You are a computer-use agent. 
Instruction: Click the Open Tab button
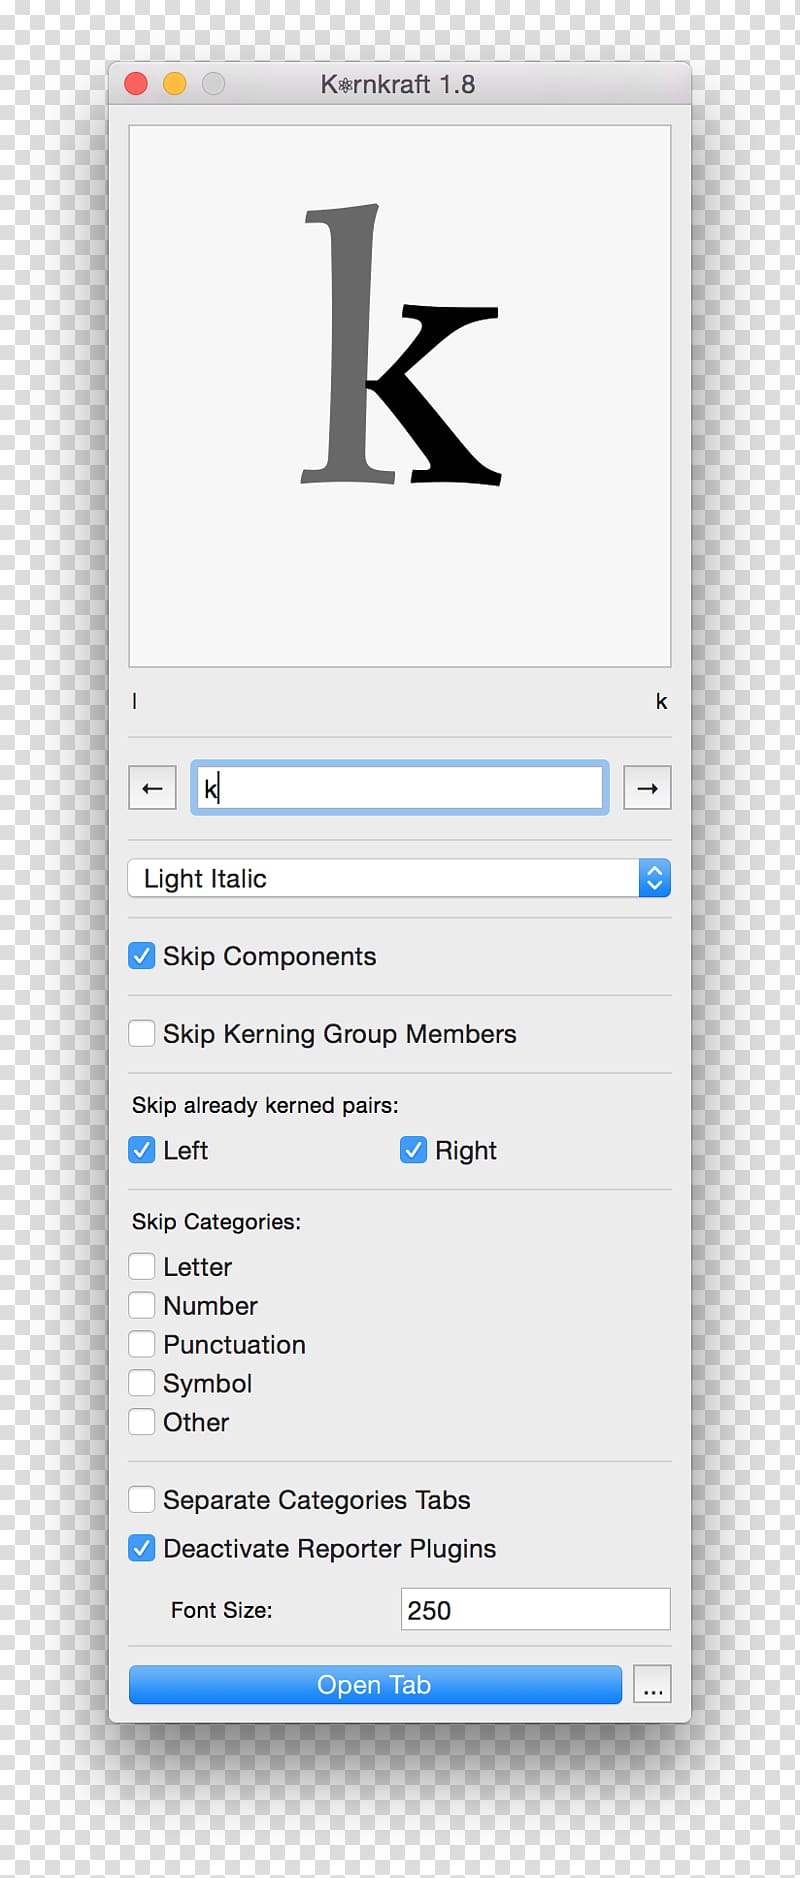(375, 1684)
